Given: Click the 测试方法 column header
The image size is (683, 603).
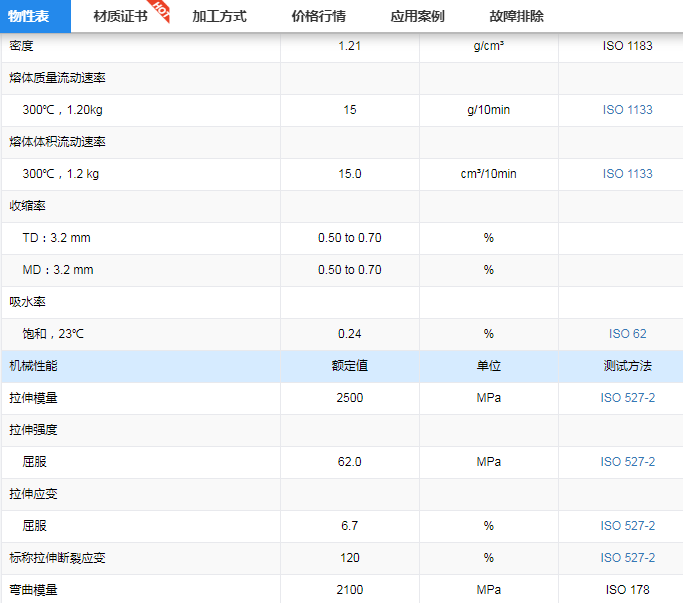Looking at the screenshot, I should [x=627, y=366].
